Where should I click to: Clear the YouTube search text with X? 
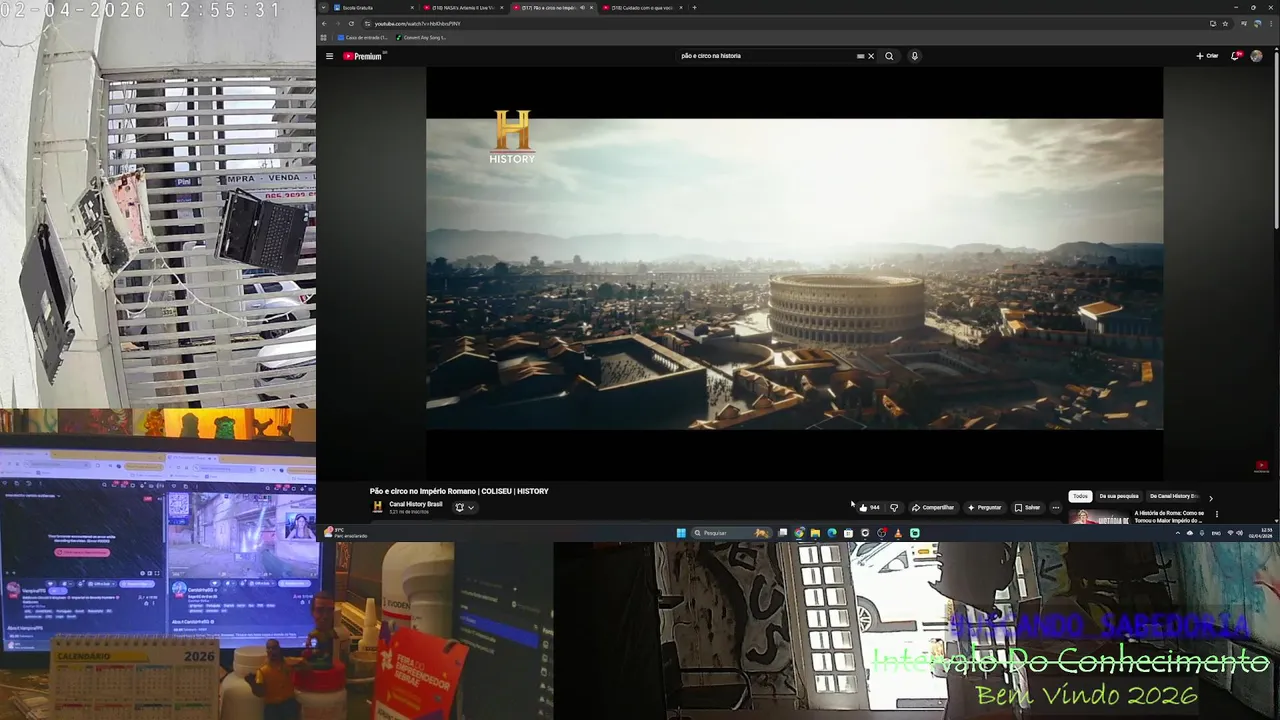click(871, 56)
